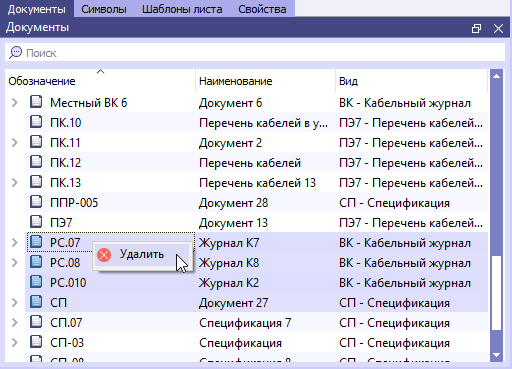Focus the Поиск search field

coord(255,53)
